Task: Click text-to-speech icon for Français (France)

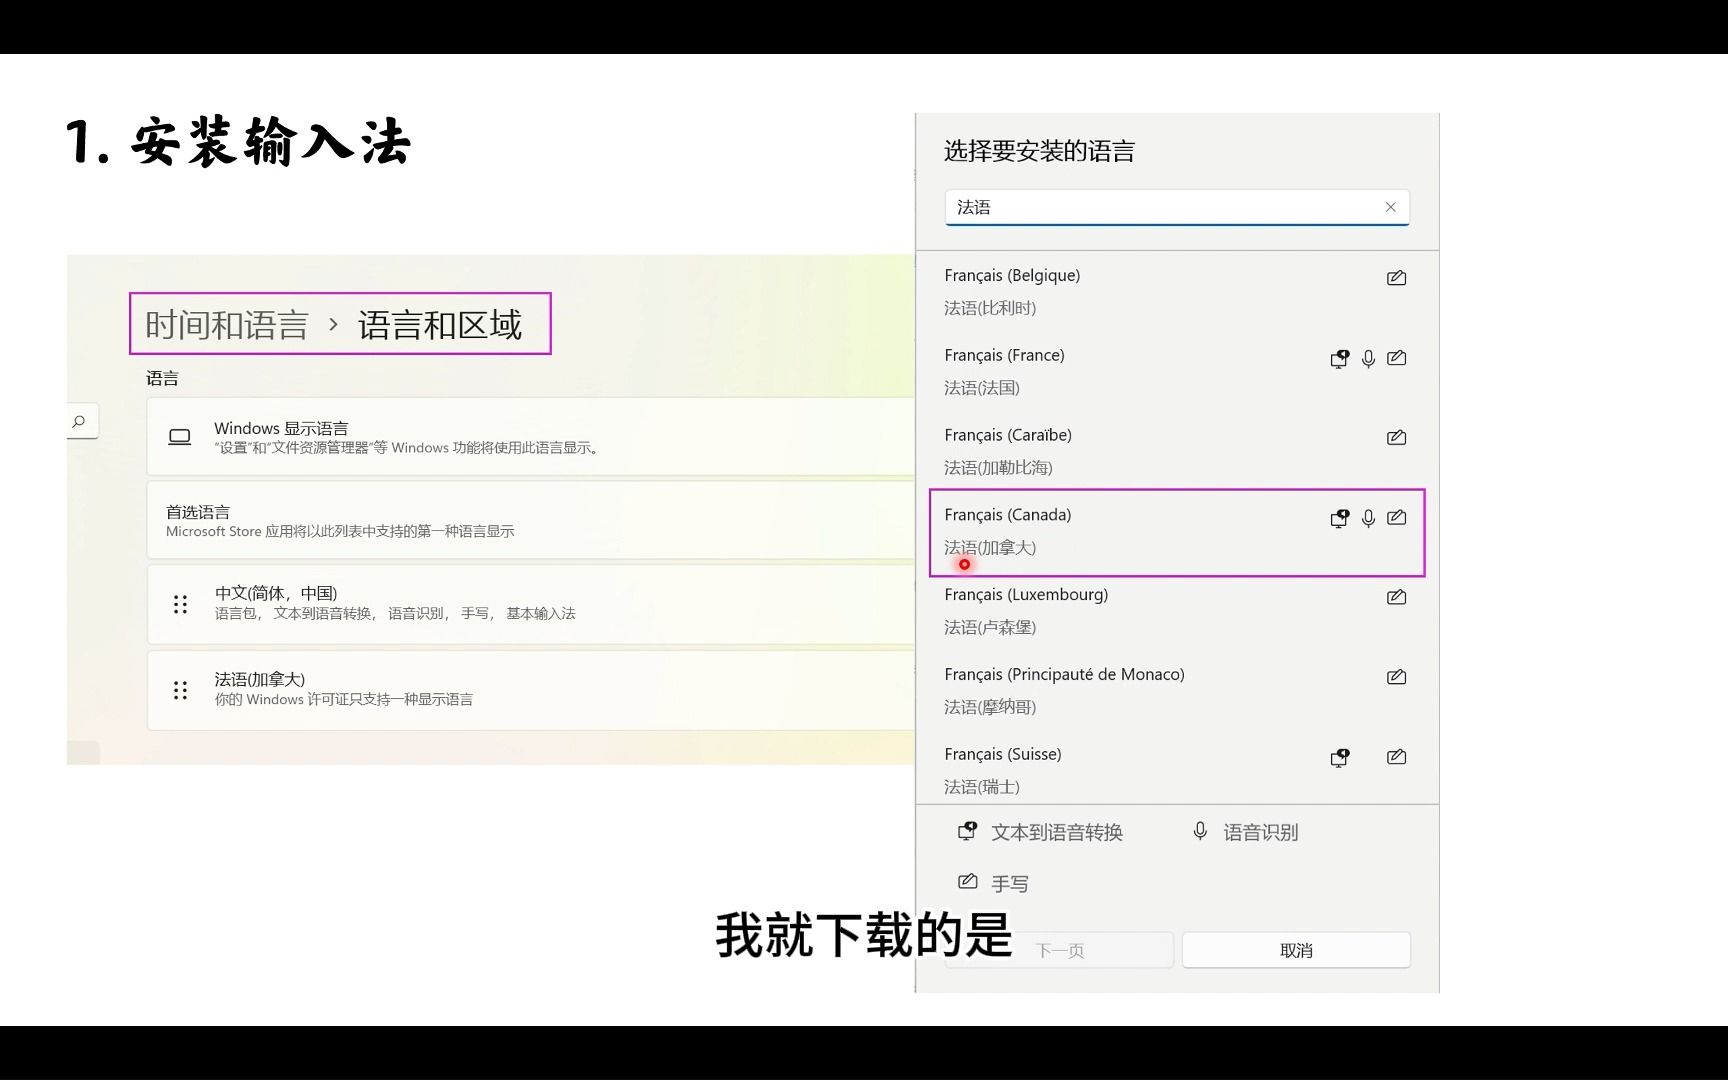Action: coord(1340,358)
